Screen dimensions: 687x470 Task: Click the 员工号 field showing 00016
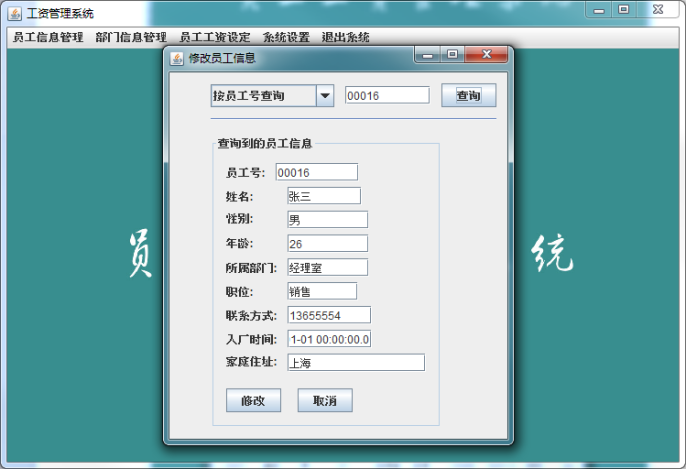[x=317, y=172]
